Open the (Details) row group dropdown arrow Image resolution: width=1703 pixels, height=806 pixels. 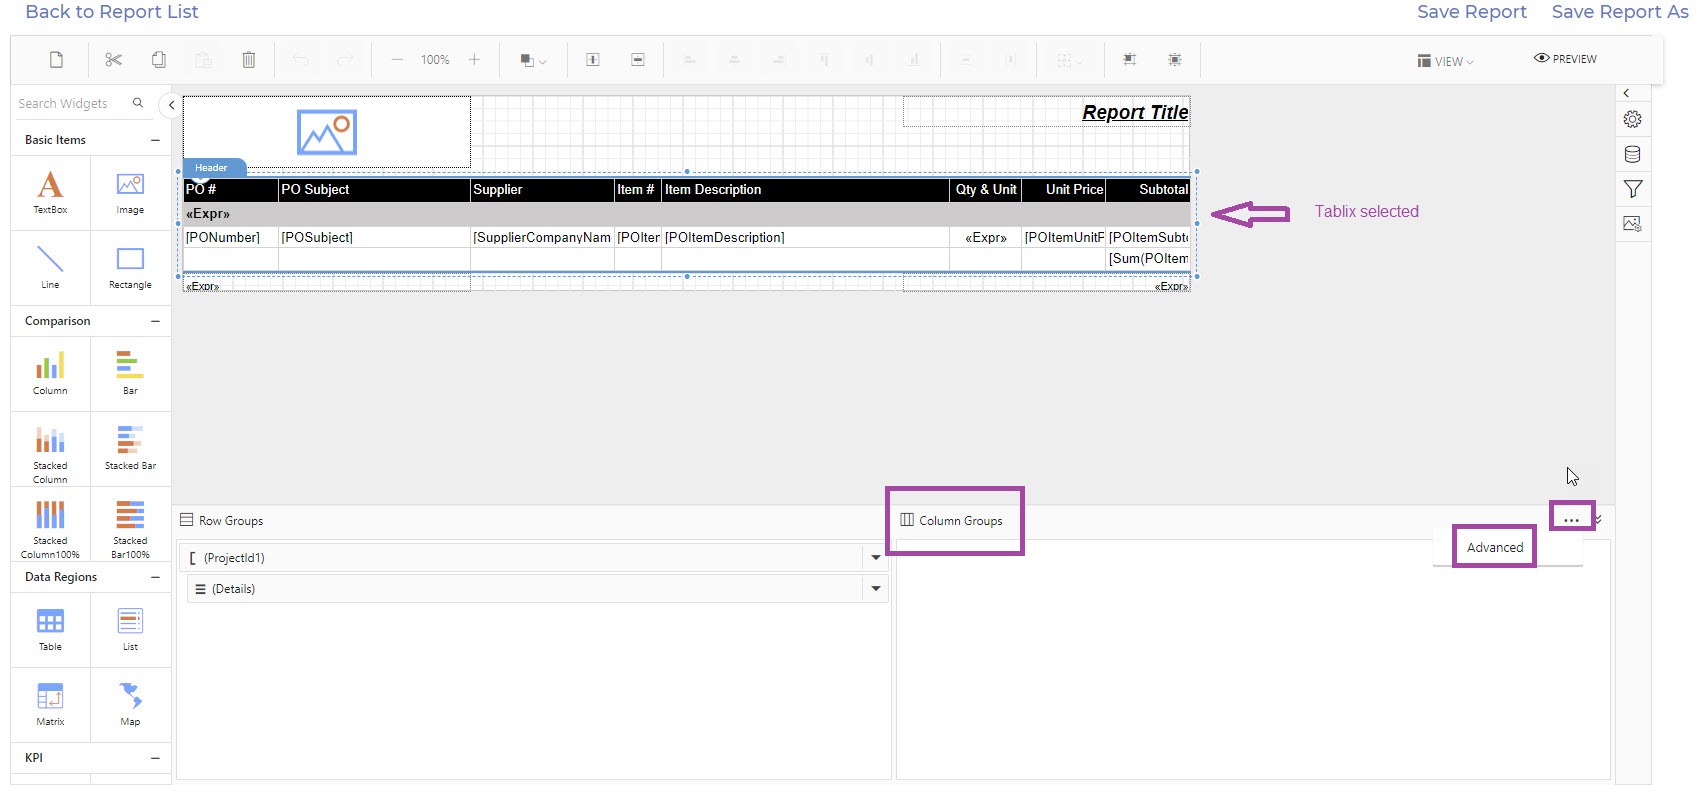(876, 589)
